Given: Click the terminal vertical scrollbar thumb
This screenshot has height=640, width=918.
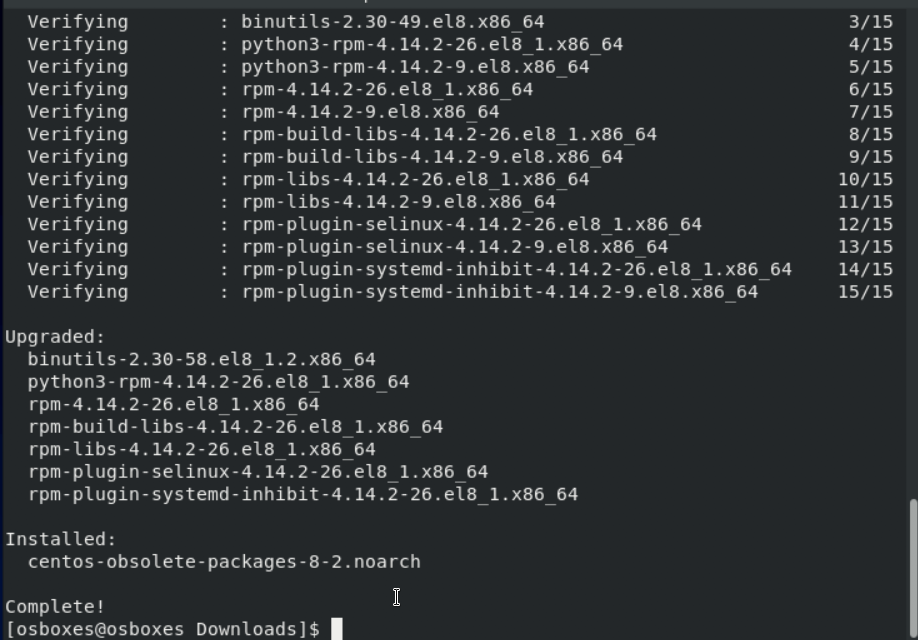Looking at the screenshot, I should tap(912, 566).
